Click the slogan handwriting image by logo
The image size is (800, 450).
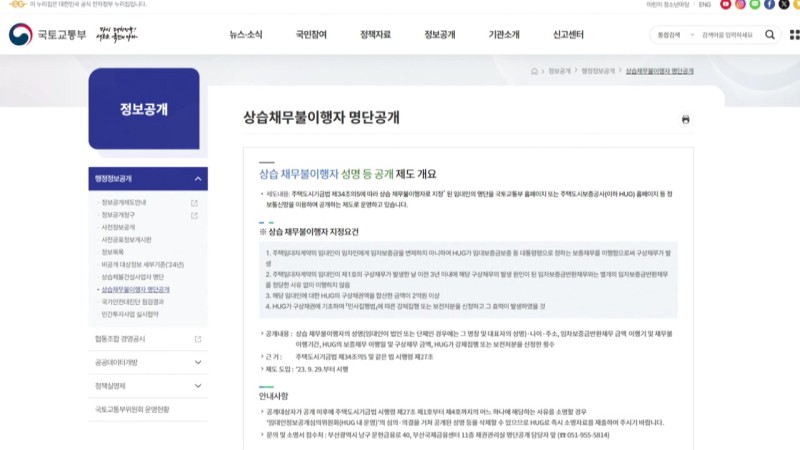tap(117, 34)
